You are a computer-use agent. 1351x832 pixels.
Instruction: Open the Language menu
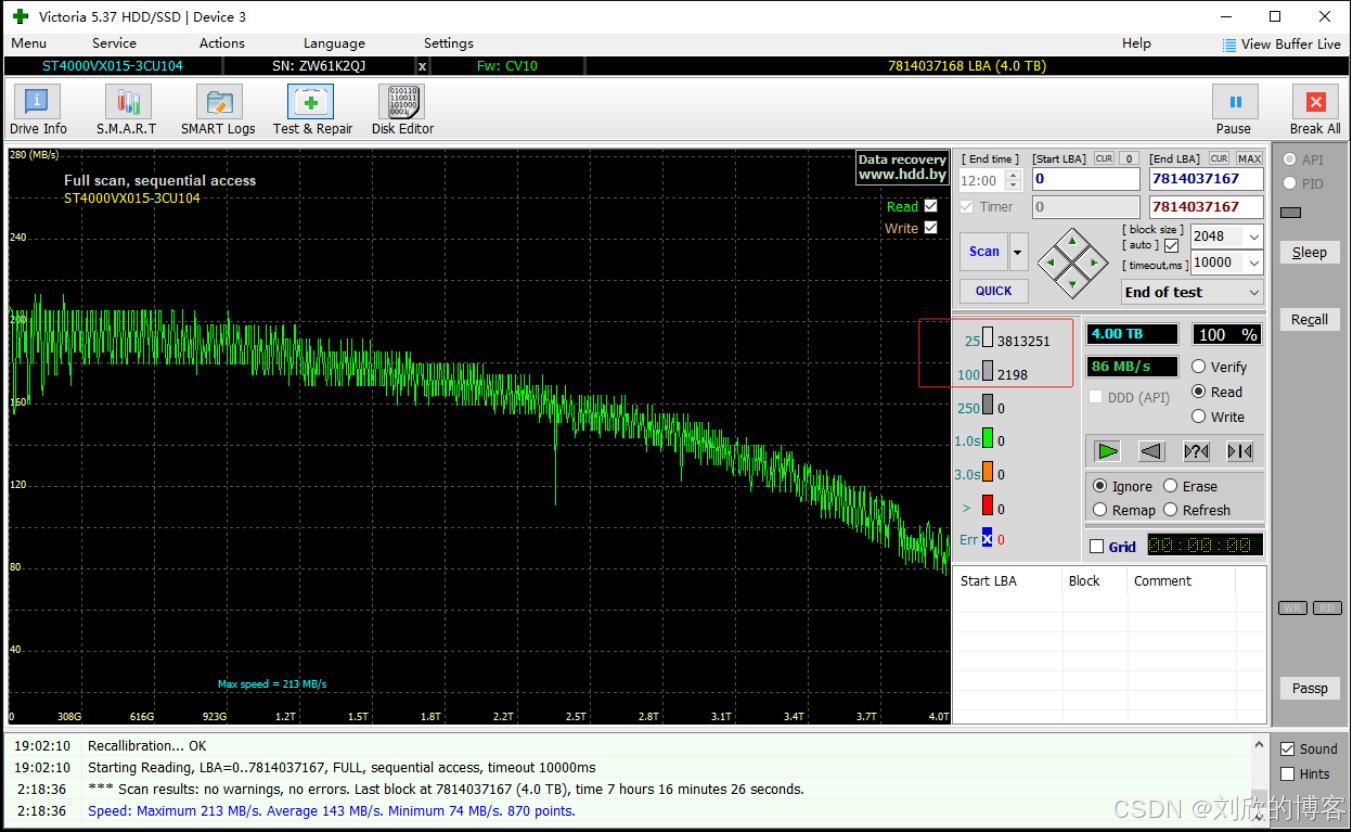pyautogui.click(x=334, y=43)
